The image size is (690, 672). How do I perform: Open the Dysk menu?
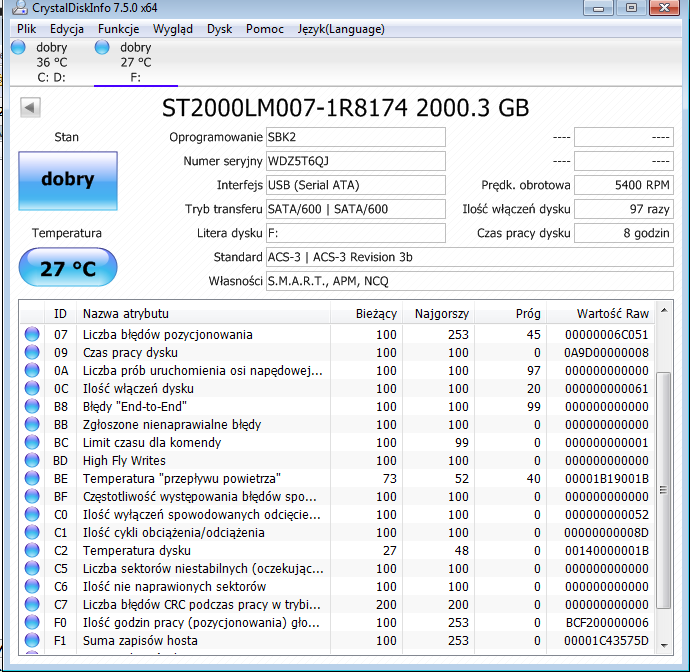(x=220, y=29)
